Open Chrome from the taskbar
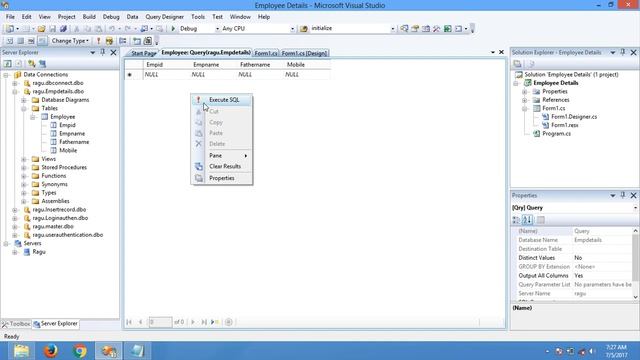 pyautogui.click(x=80, y=351)
